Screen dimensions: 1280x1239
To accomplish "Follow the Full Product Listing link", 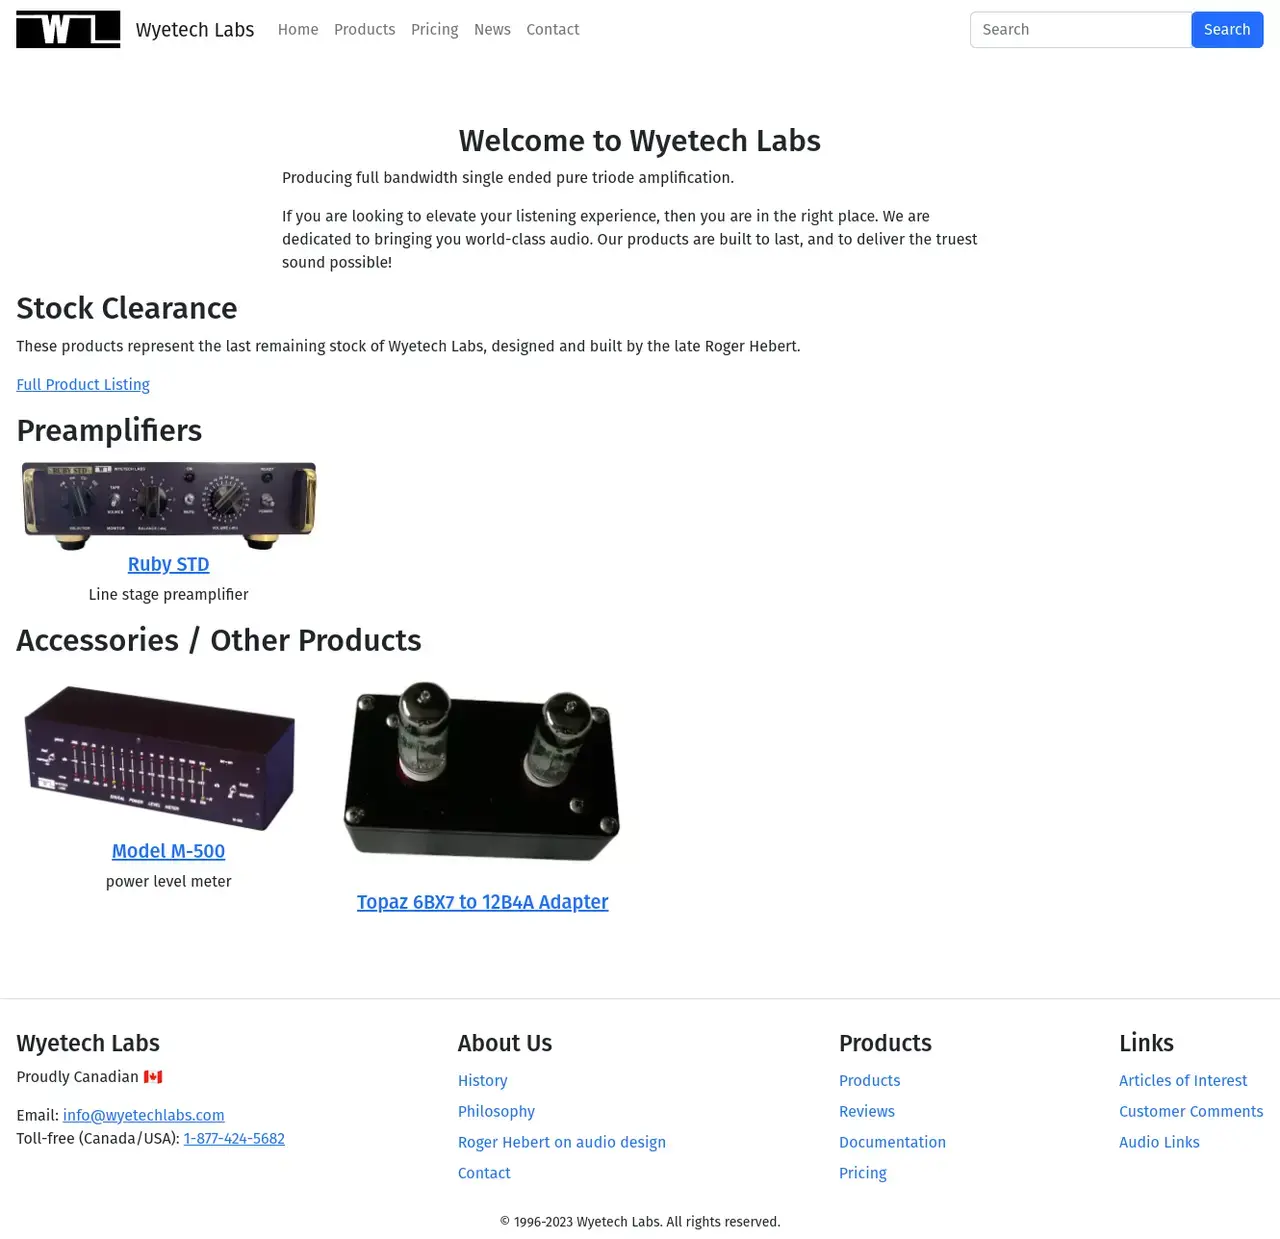I will (83, 384).
